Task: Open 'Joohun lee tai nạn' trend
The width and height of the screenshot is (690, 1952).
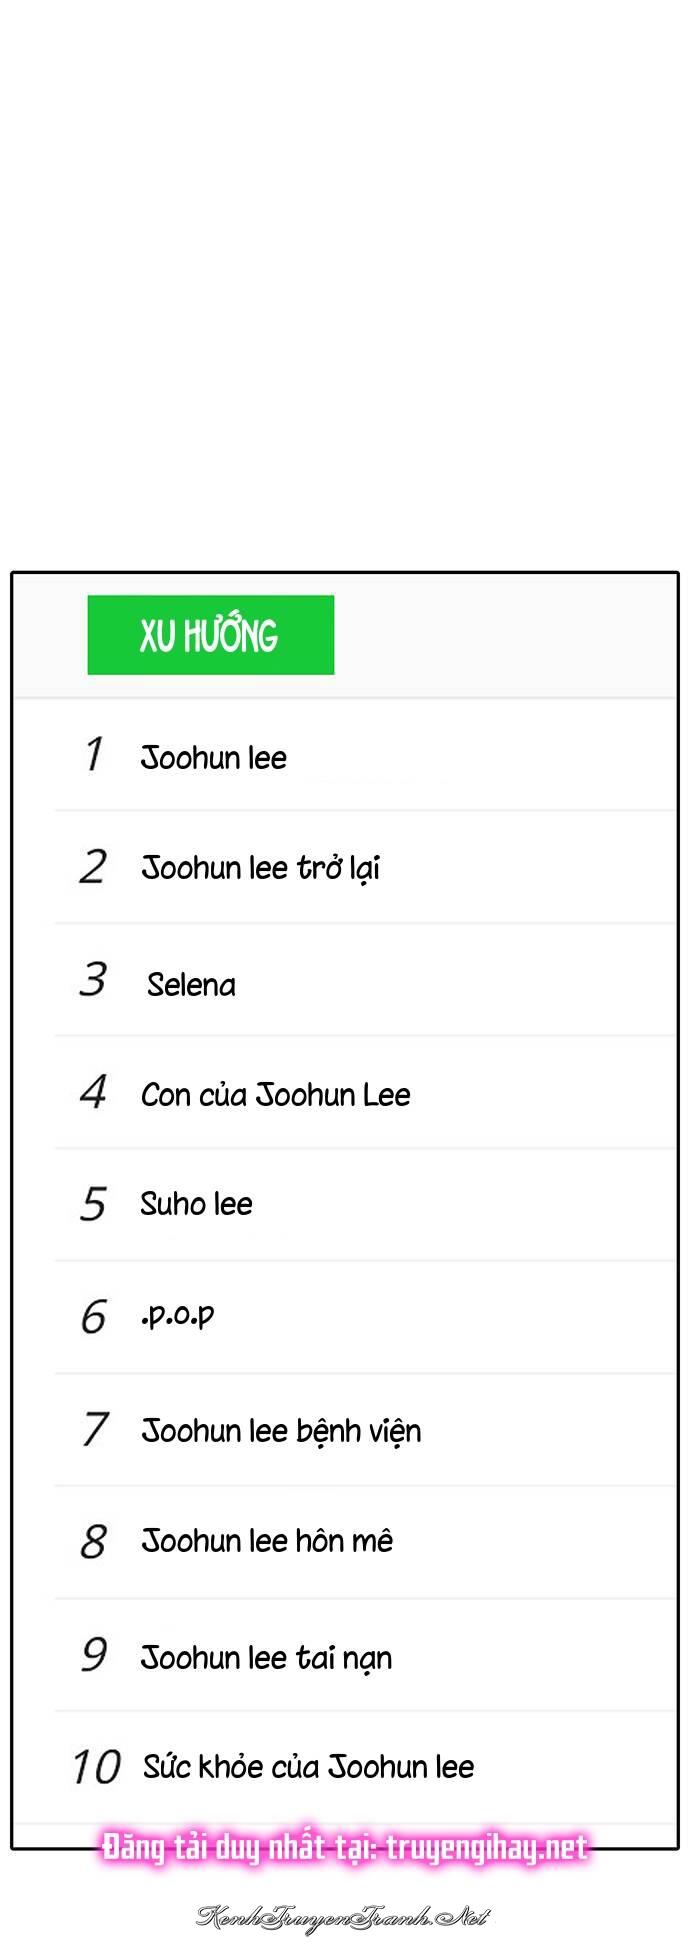Action: [266, 1658]
